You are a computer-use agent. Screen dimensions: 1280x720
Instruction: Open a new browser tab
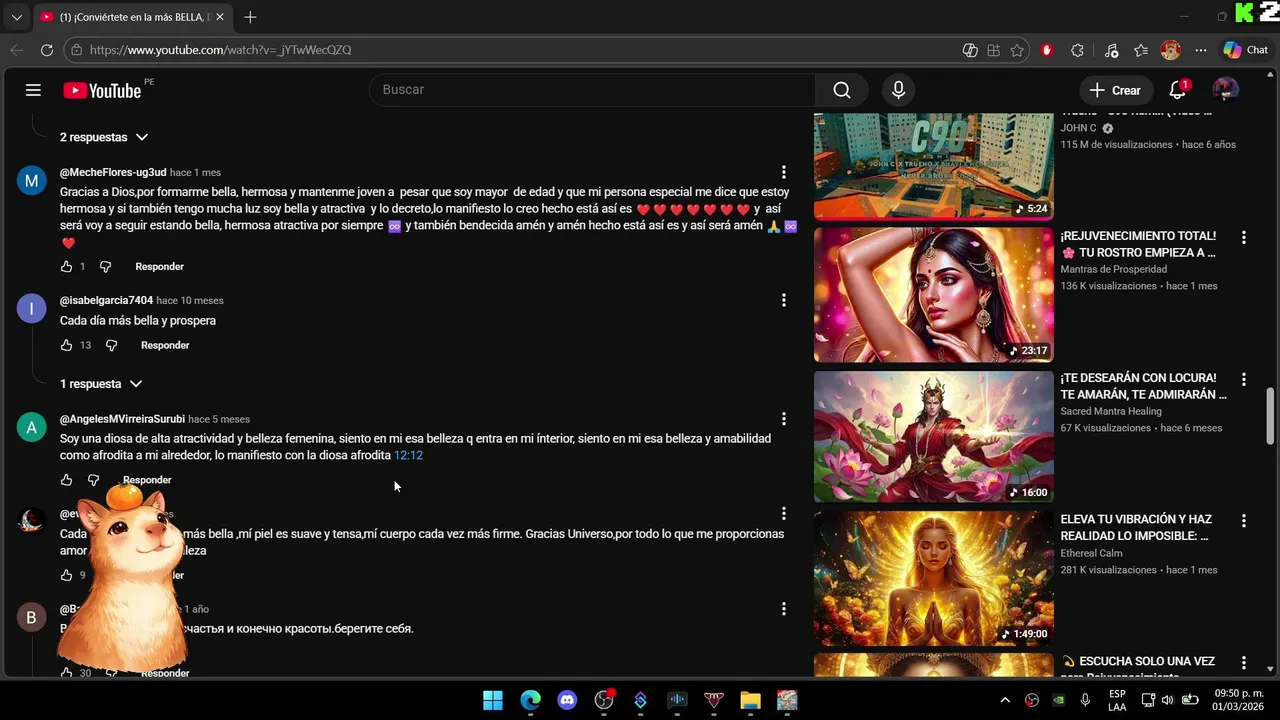click(x=250, y=17)
